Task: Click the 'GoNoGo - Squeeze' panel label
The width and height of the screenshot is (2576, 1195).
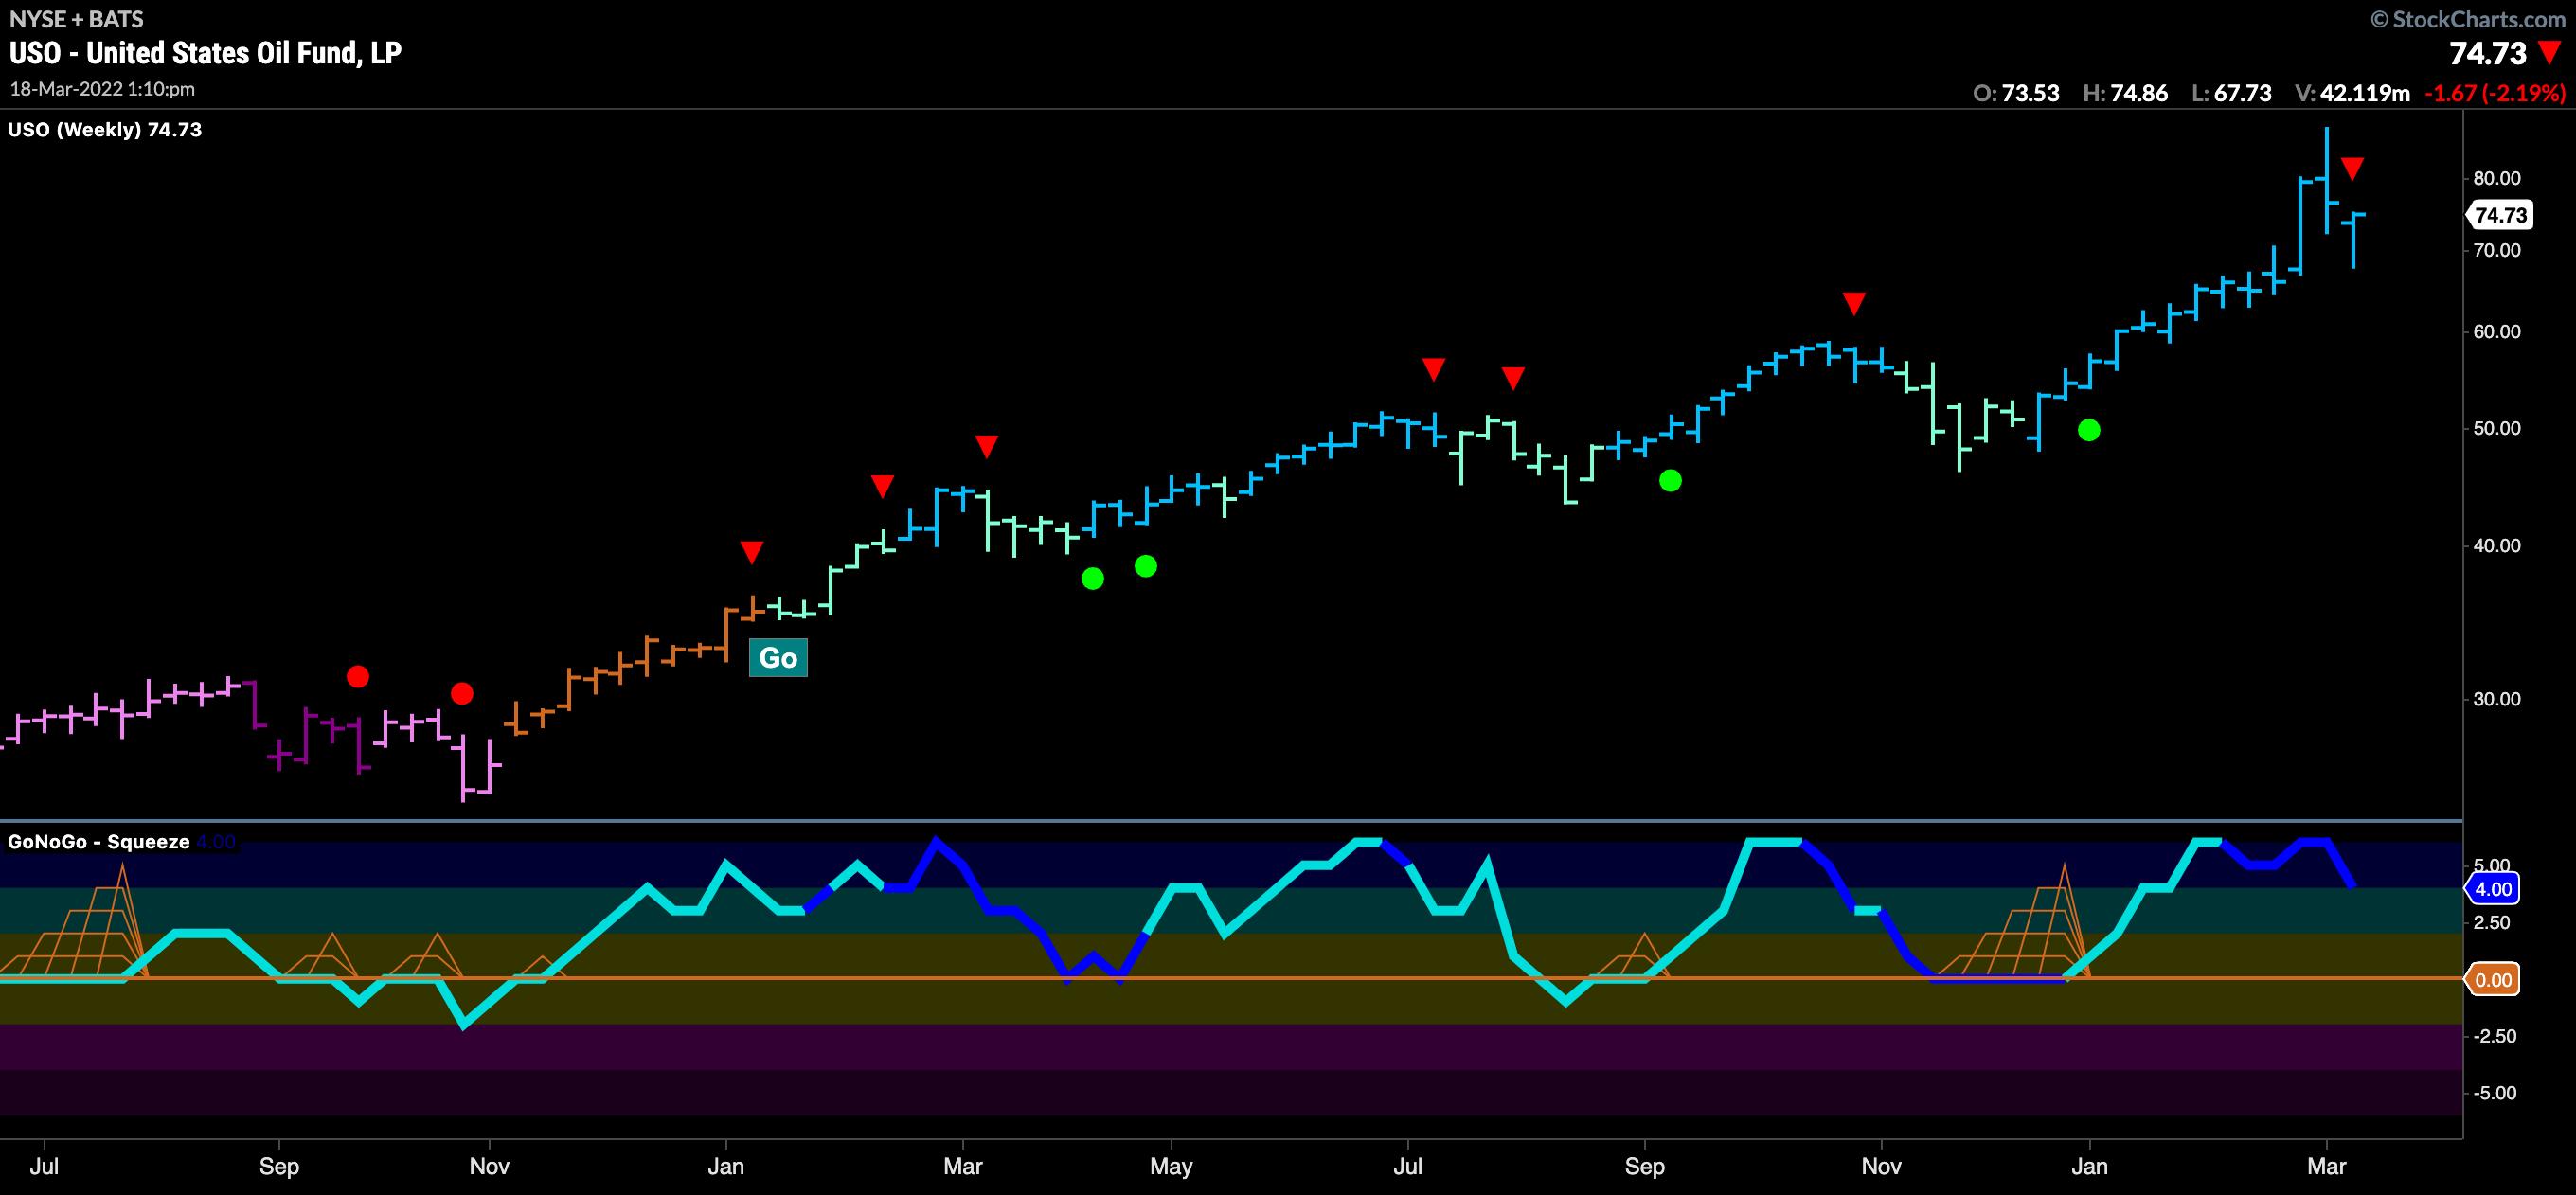Action: [98, 842]
